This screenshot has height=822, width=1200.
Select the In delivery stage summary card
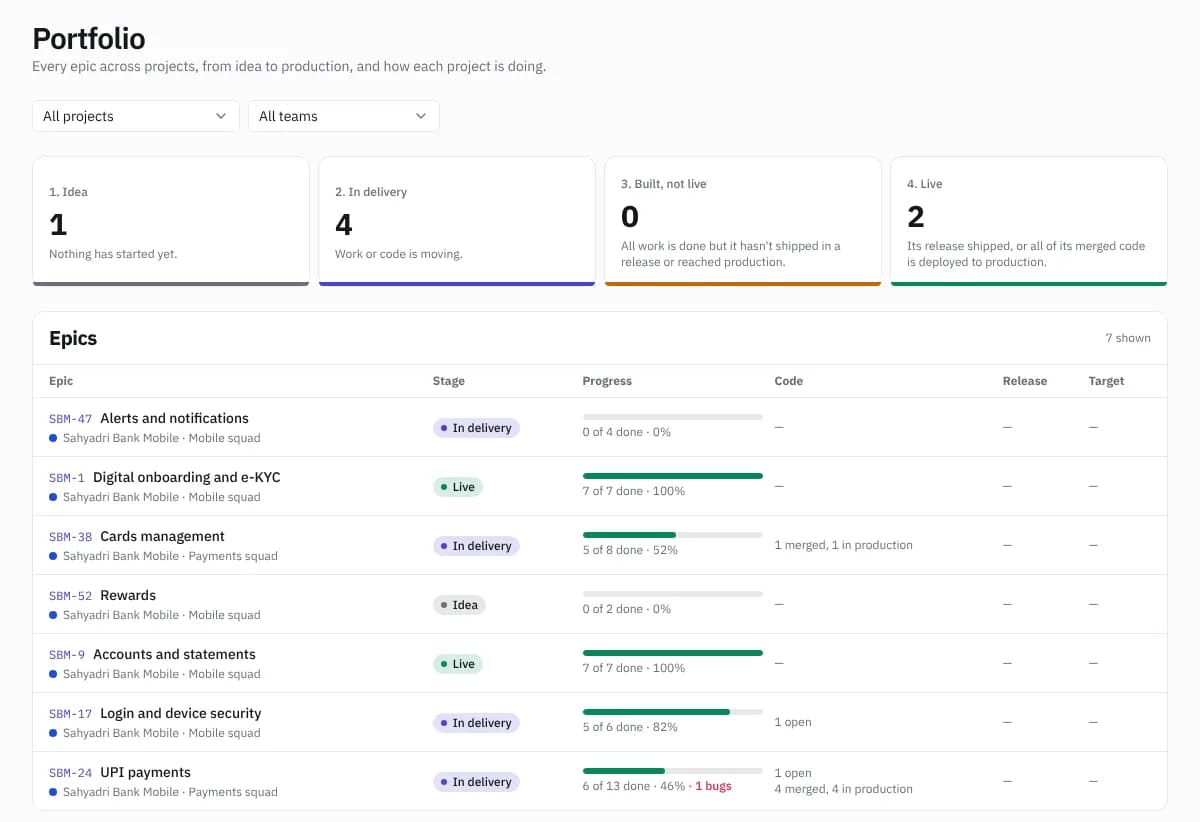(457, 221)
